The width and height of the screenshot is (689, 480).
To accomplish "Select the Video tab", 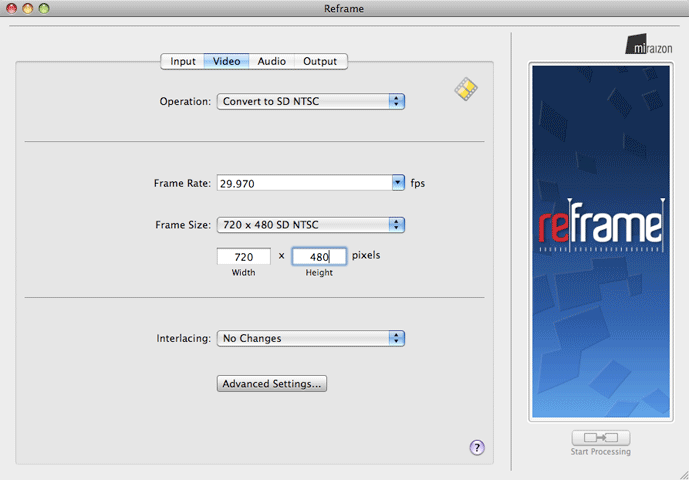I will click(226, 61).
